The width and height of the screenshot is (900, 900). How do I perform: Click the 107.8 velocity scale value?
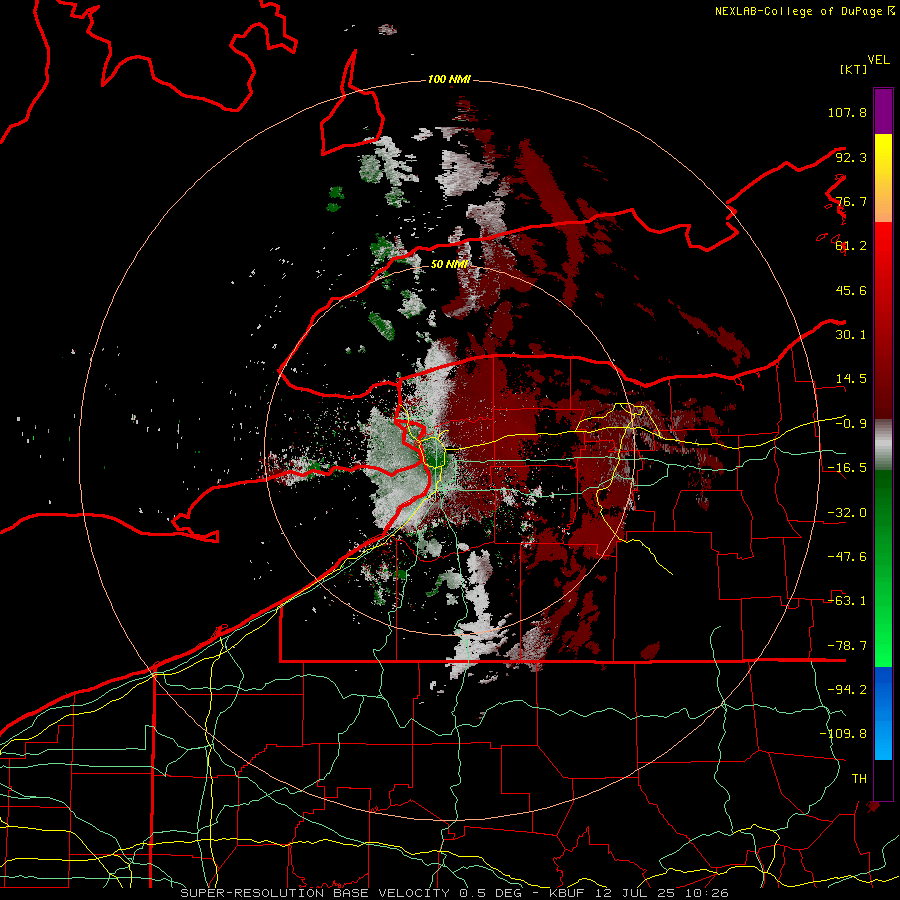click(x=847, y=112)
